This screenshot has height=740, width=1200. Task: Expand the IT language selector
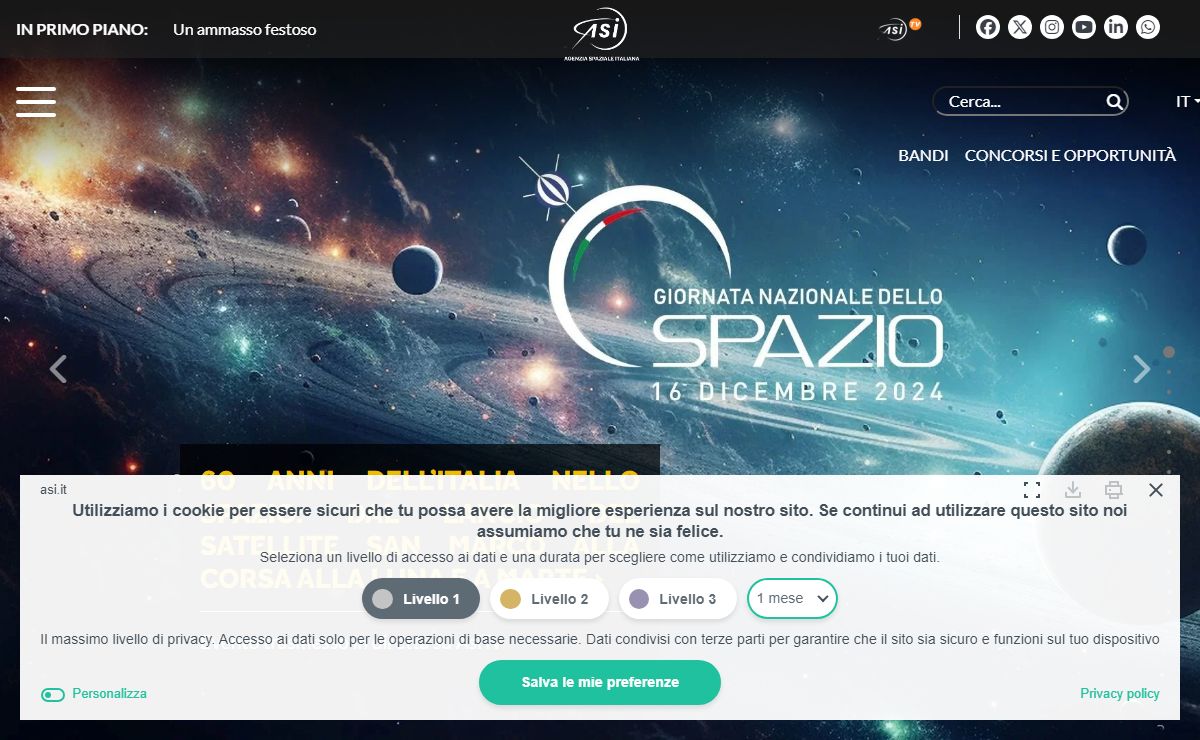tap(1187, 101)
